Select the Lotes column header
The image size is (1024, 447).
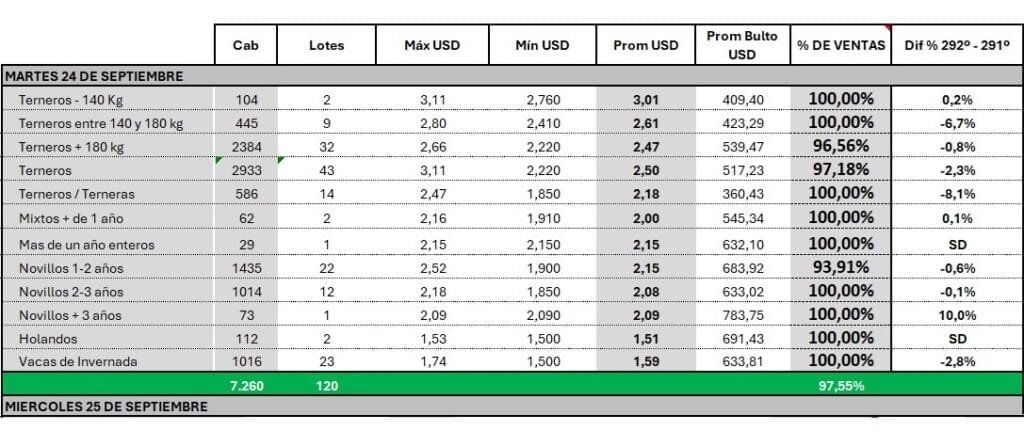tap(327, 45)
